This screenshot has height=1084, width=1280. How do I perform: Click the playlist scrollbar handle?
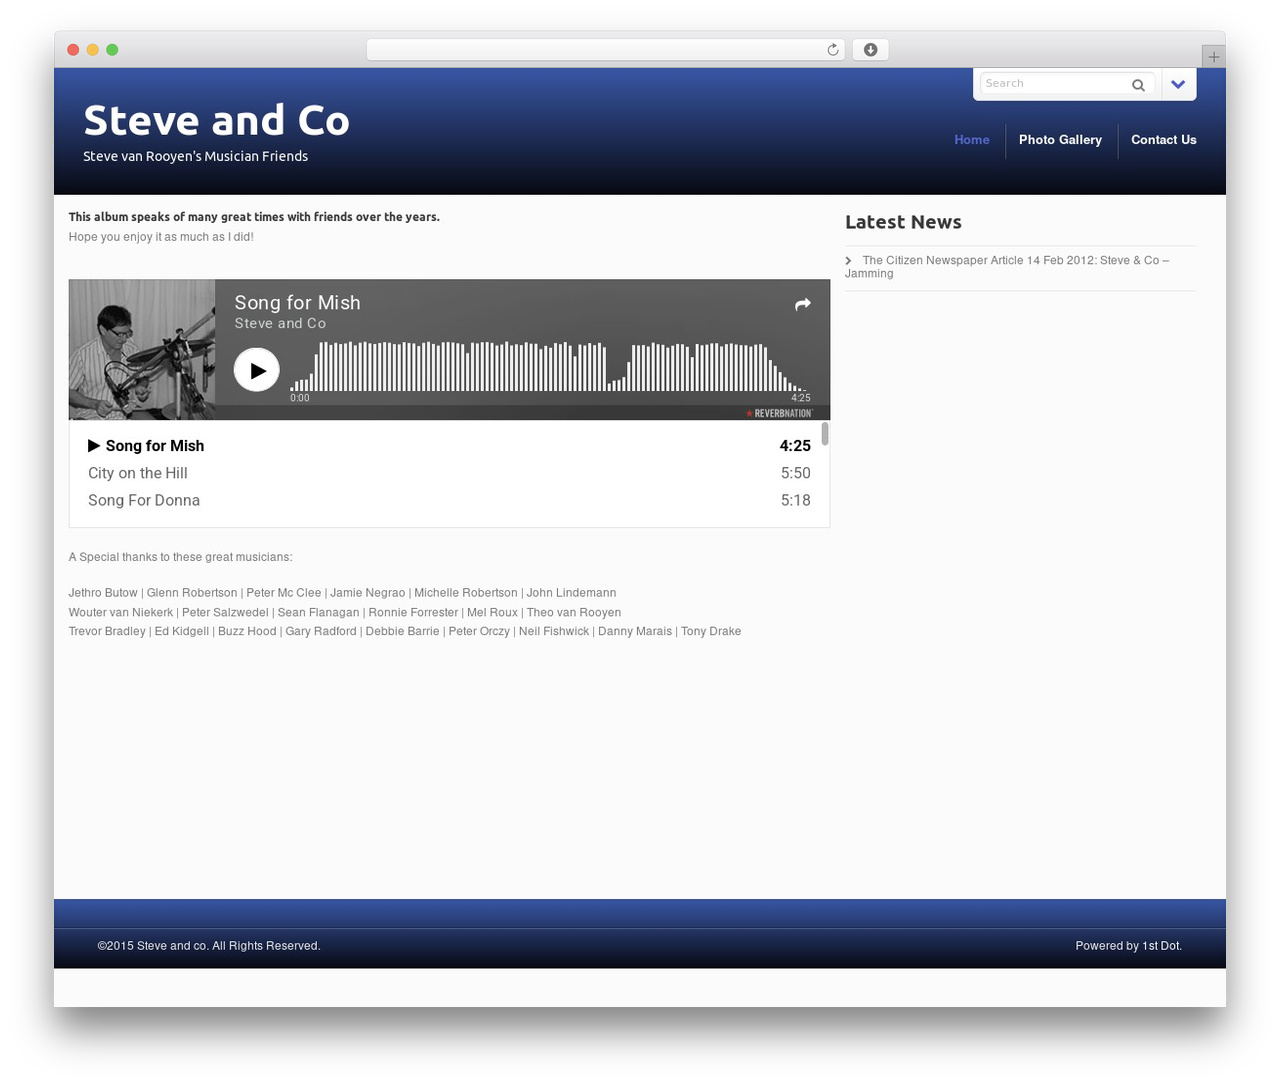[825, 433]
